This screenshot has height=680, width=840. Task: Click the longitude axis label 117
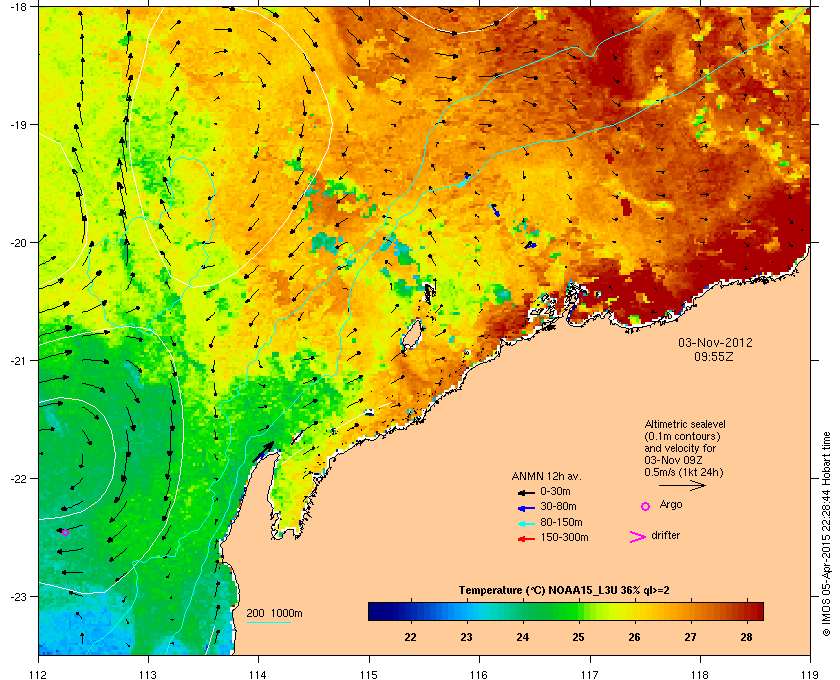tap(590, 674)
